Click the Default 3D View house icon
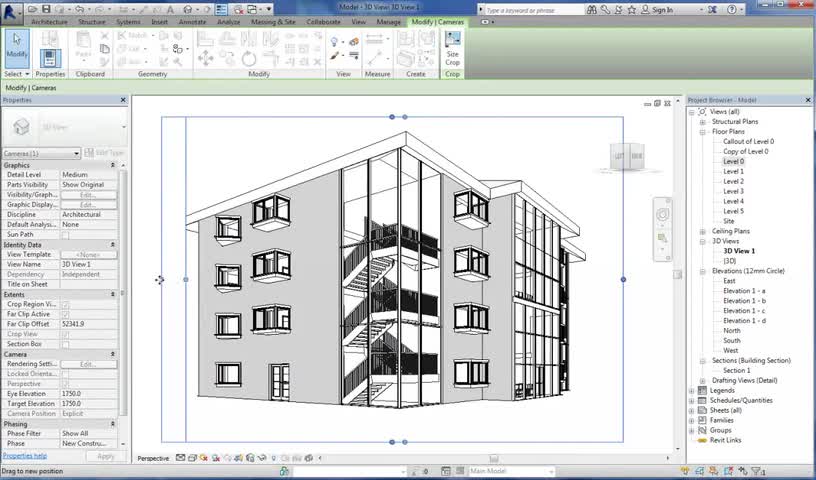Screen dimensions: 816x480 pyautogui.click(x=188, y=9)
